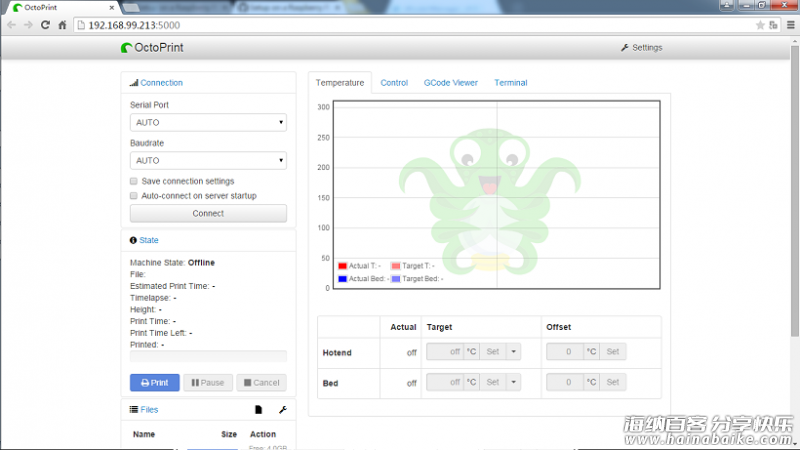The width and height of the screenshot is (800, 450).
Task: Click the Files list icon
Action: click(x=134, y=409)
